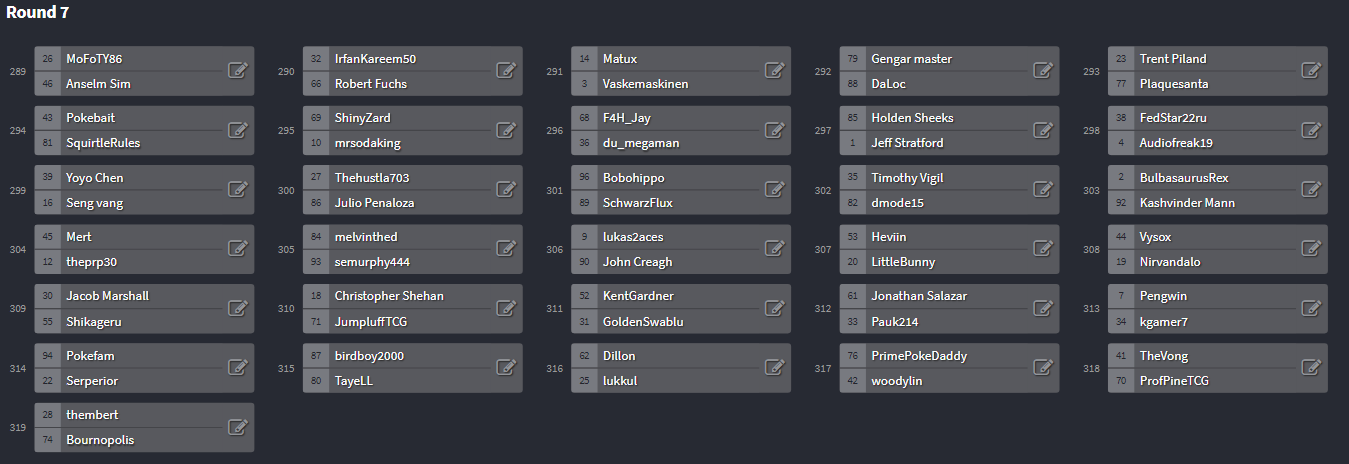This screenshot has width=1349, height=464.
Task: Edit Trent Piland vs Plaquesanta match
Action: (1311, 71)
